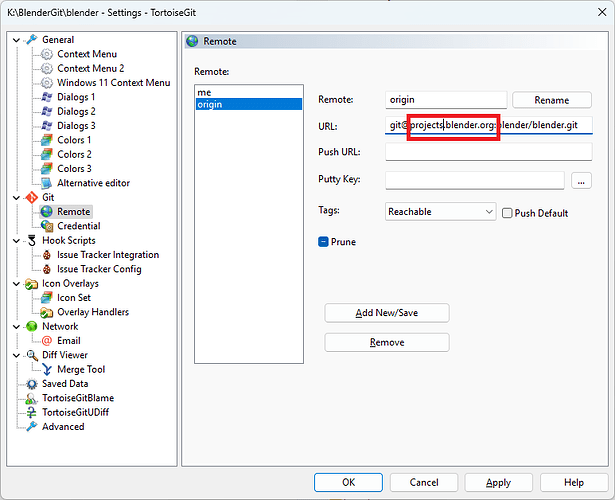The image size is (615, 500).
Task: Click the Remove button
Action: pos(387,342)
